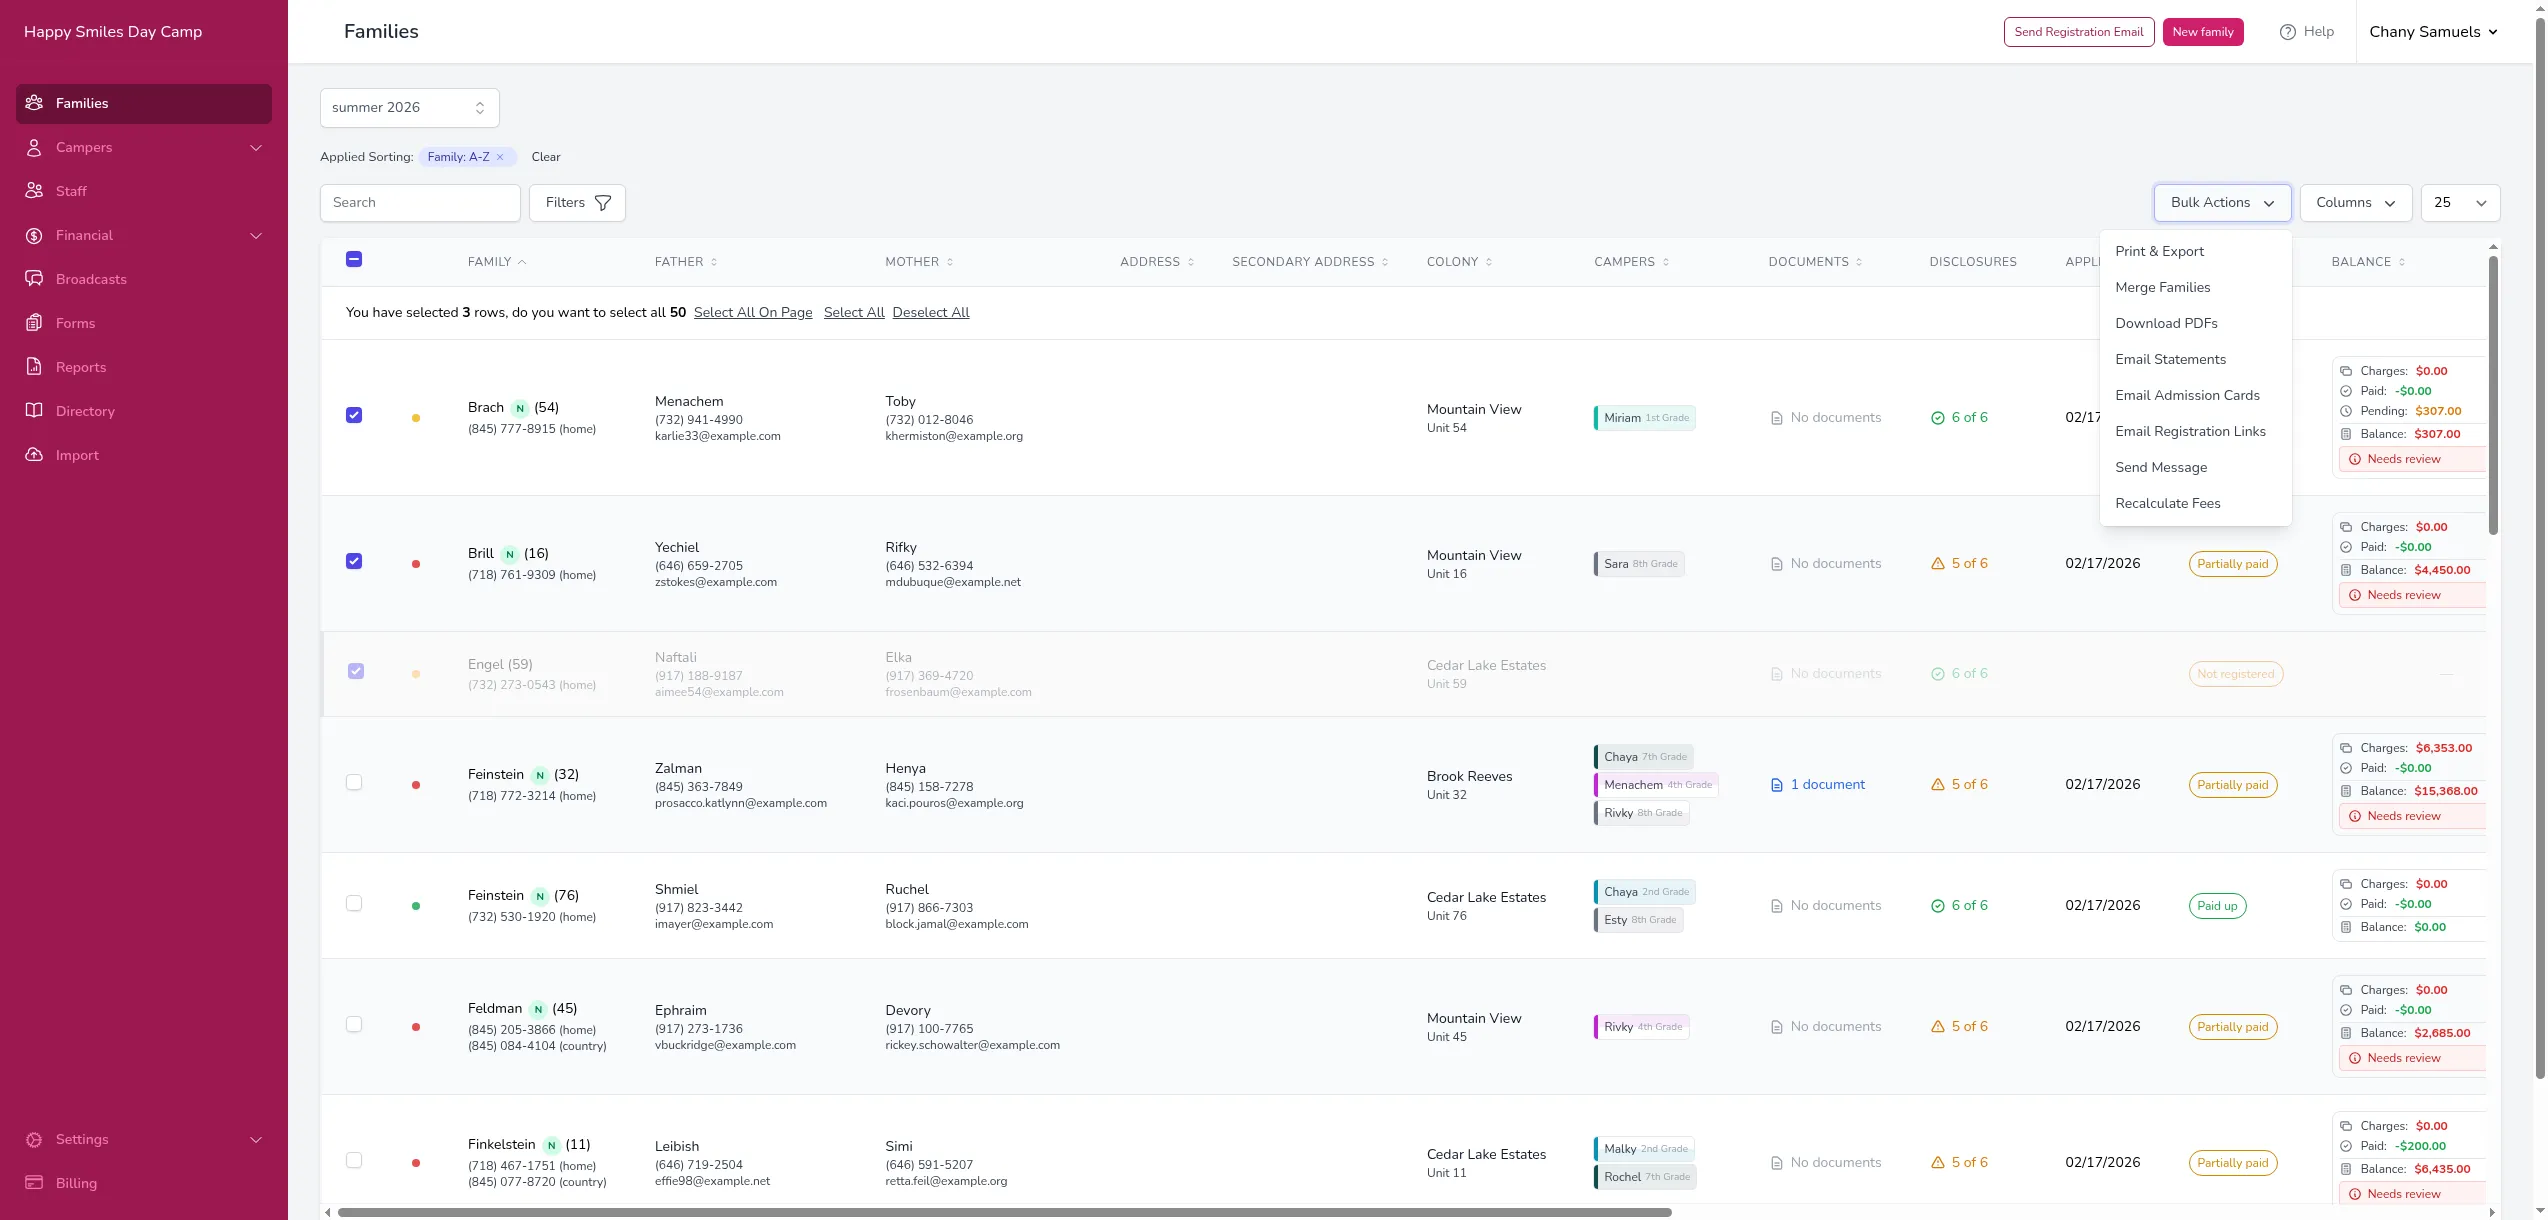Click the red status dot for Brill
This screenshot has width=2548, height=1220.
pos(416,564)
